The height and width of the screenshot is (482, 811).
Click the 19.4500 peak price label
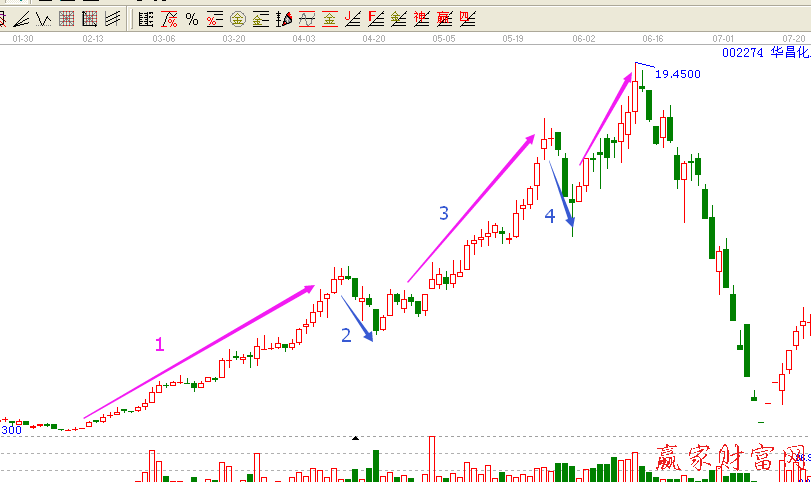point(677,74)
